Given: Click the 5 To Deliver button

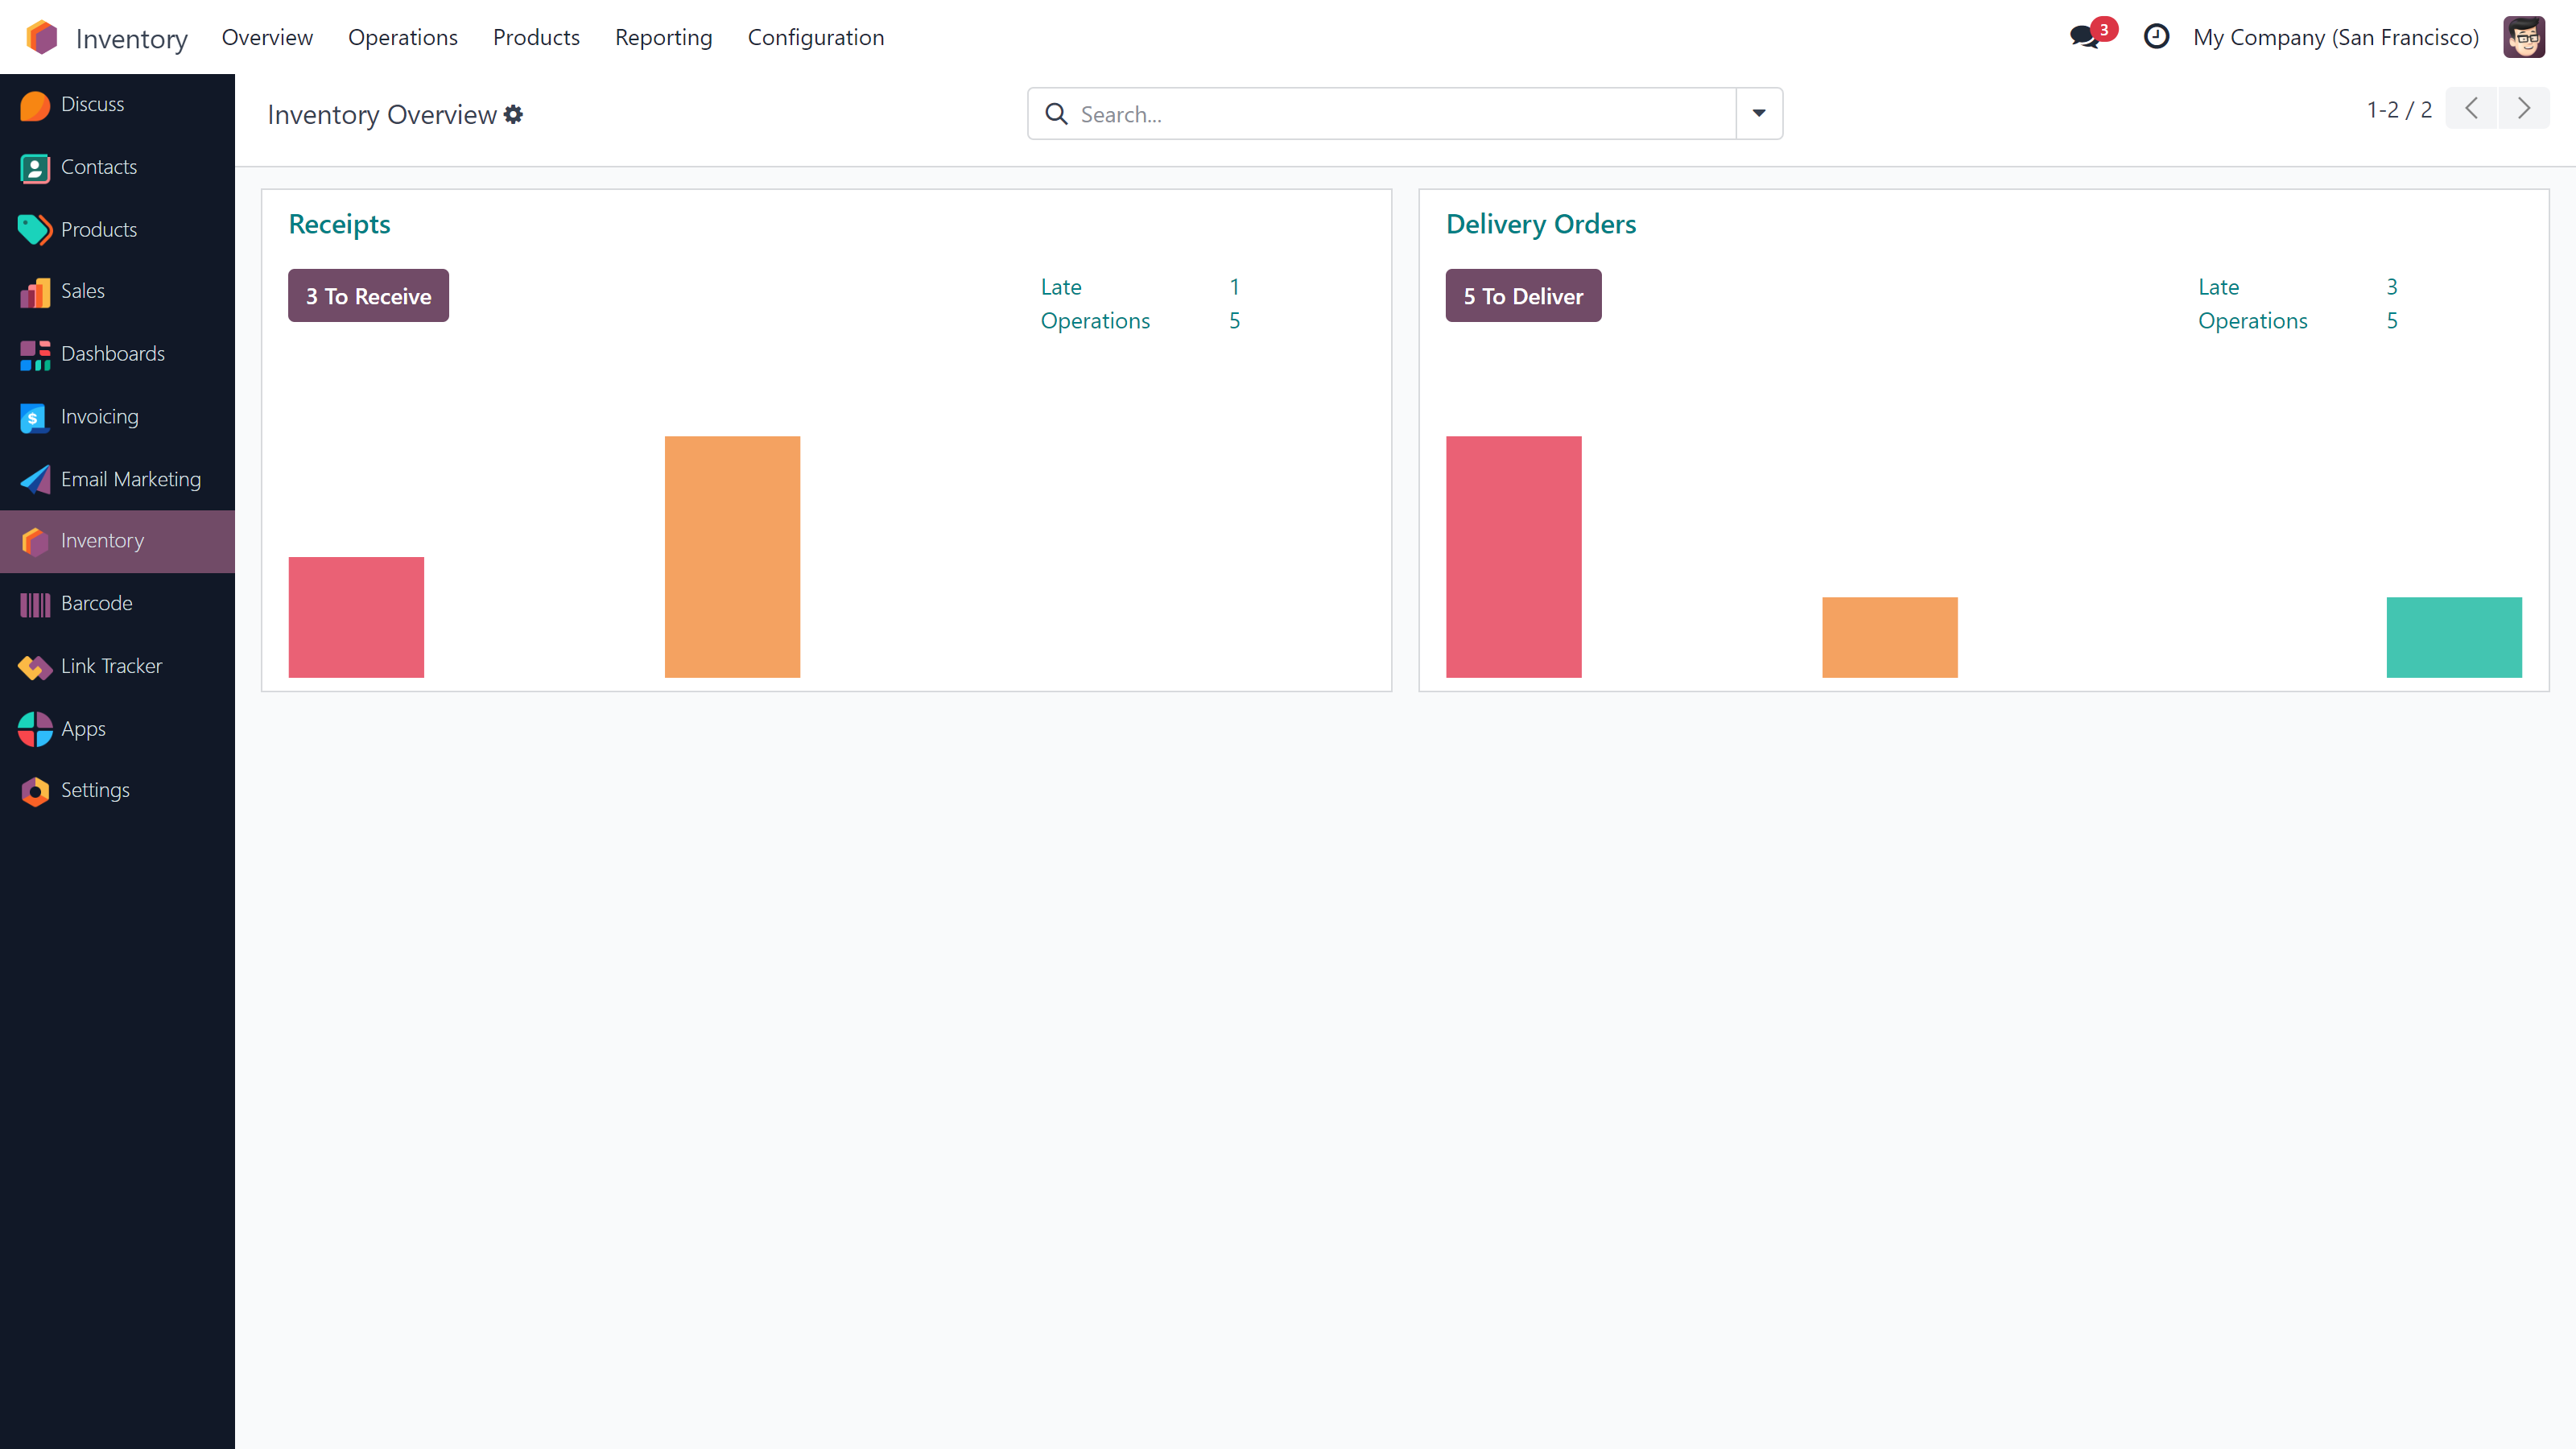Looking at the screenshot, I should [x=1522, y=296].
